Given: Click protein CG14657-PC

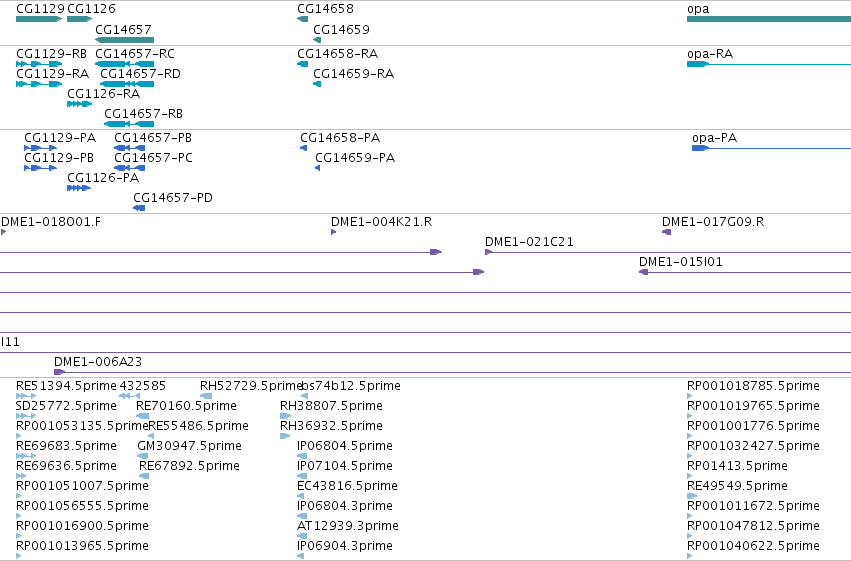Looking at the screenshot, I should click(x=130, y=168).
